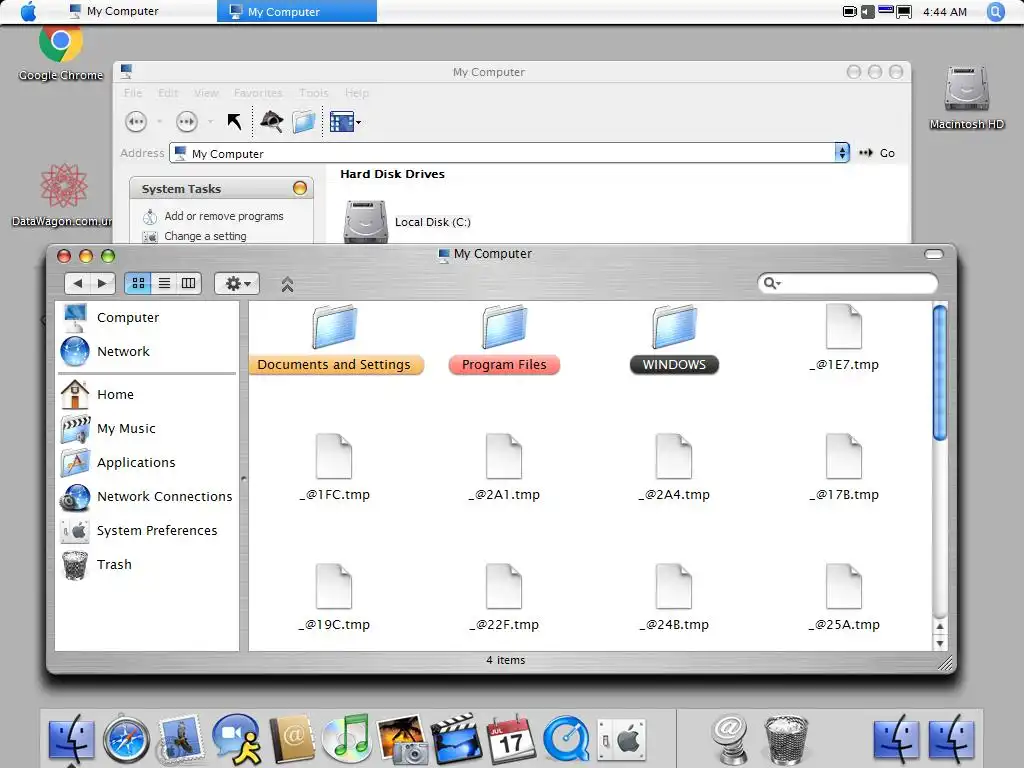Open Macintosh HD desktop drive

pos(967,97)
